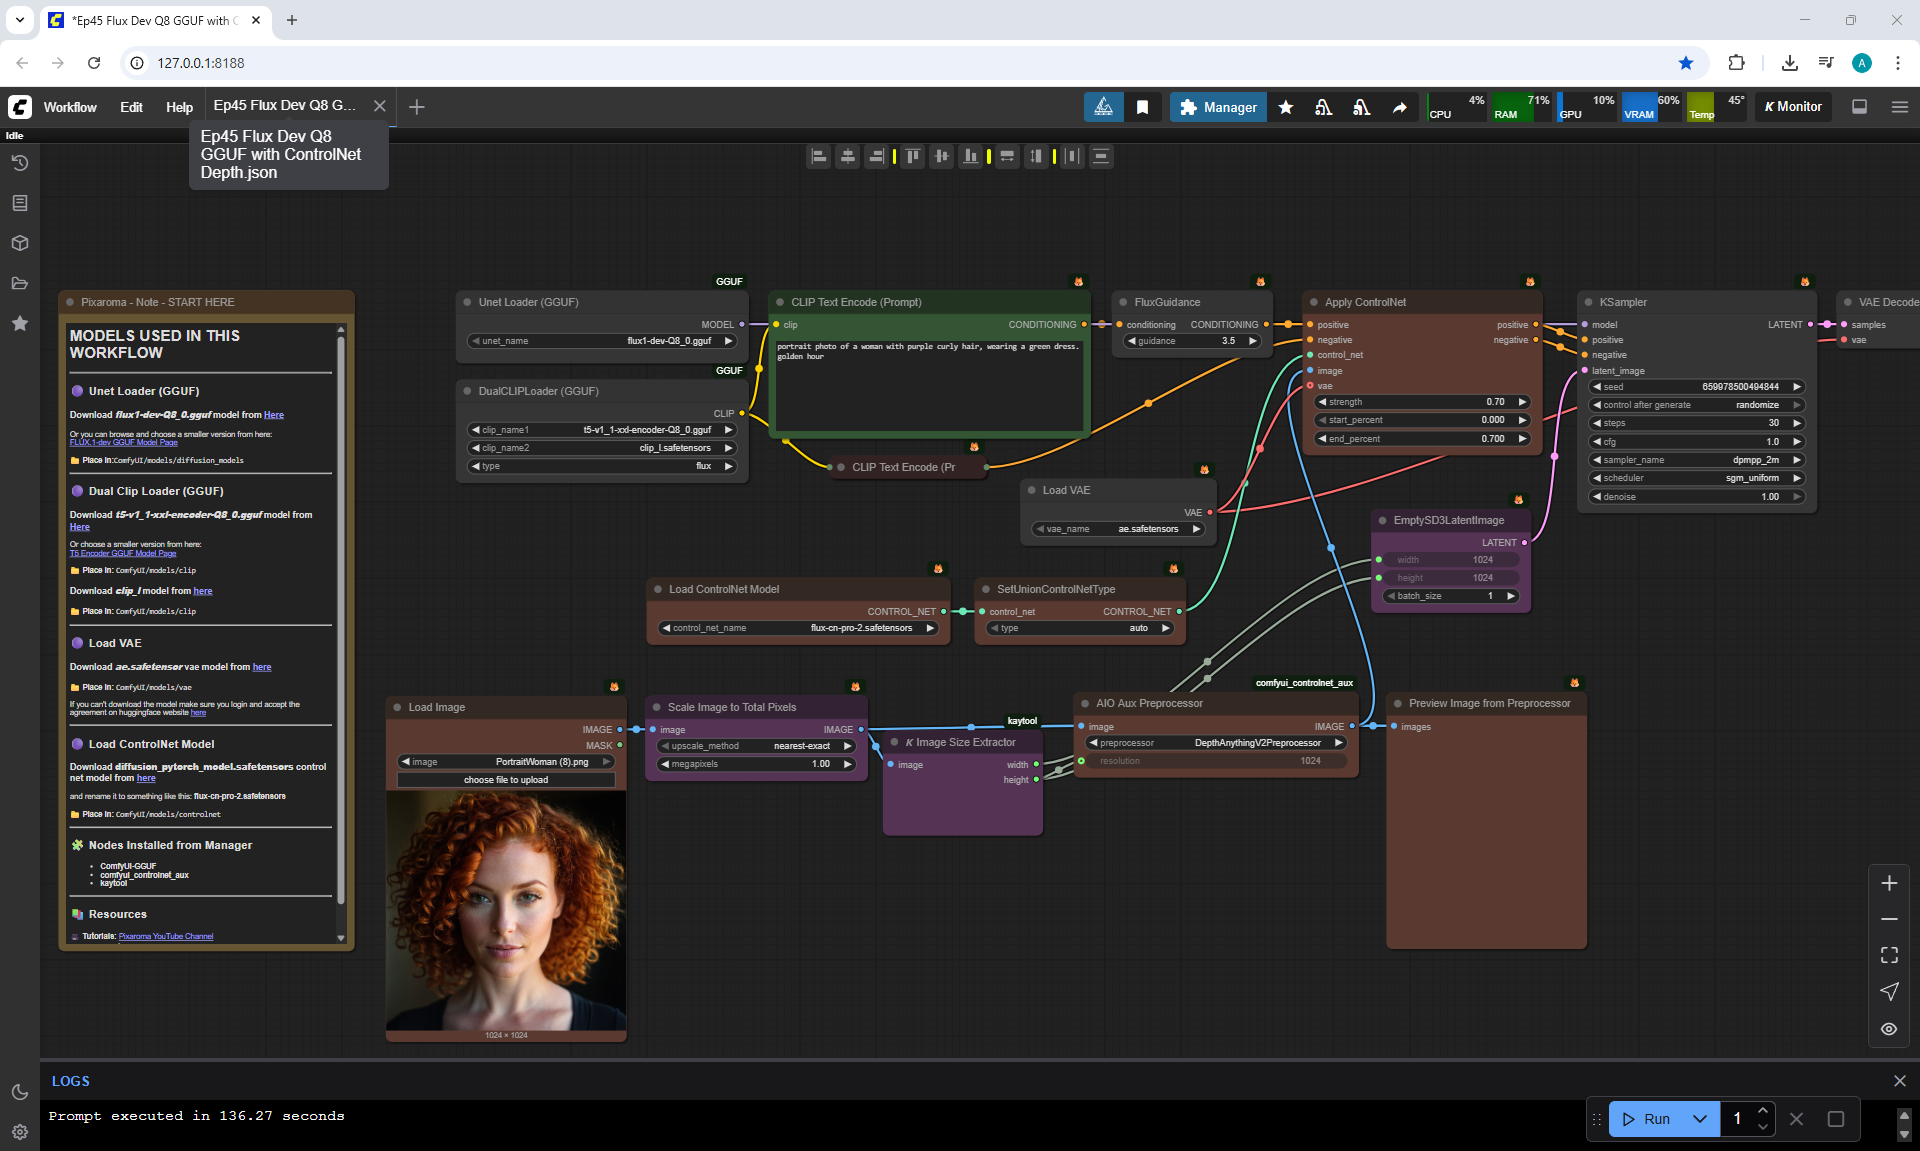Toggle the bottom panel button

[x=1859, y=107]
